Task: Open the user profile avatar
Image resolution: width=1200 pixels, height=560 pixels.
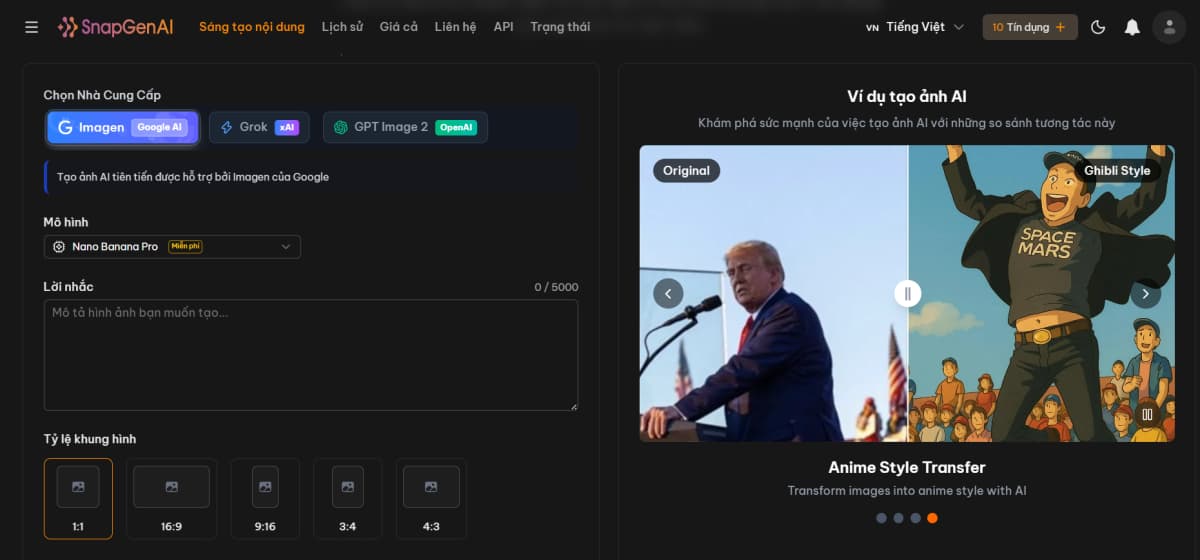Action: click(1169, 27)
